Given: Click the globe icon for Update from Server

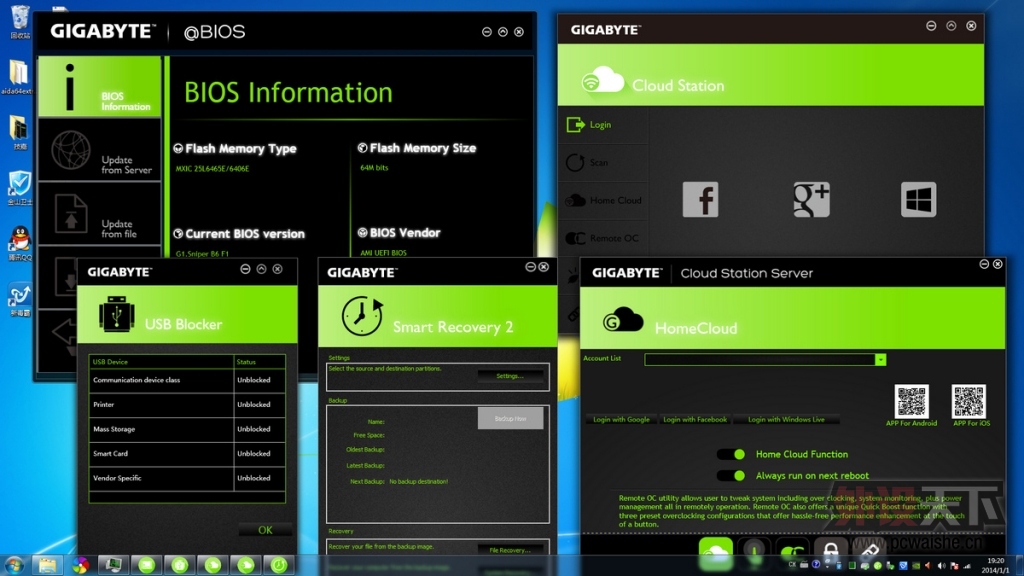Looking at the screenshot, I should pos(71,150).
